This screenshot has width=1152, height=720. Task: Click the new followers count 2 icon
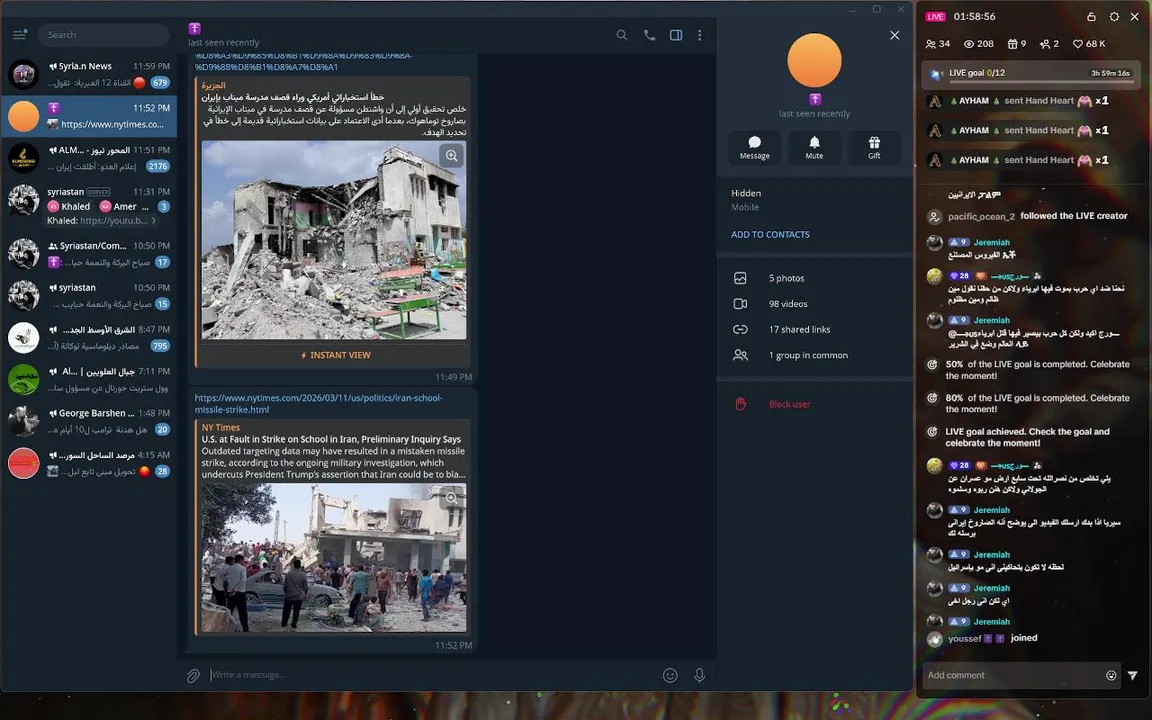click(x=1045, y=43)
